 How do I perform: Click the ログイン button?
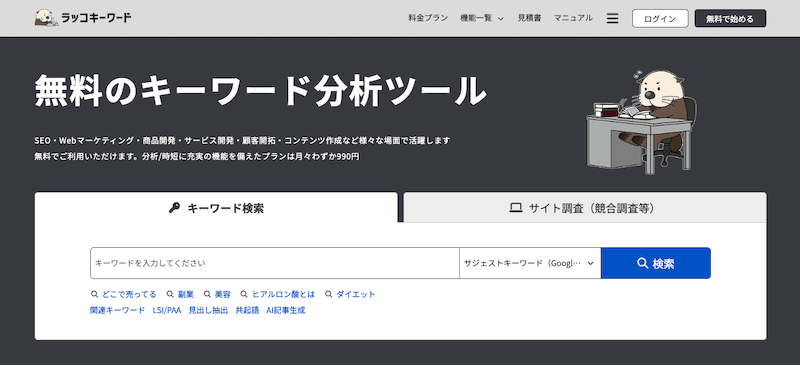click(660, 18)
